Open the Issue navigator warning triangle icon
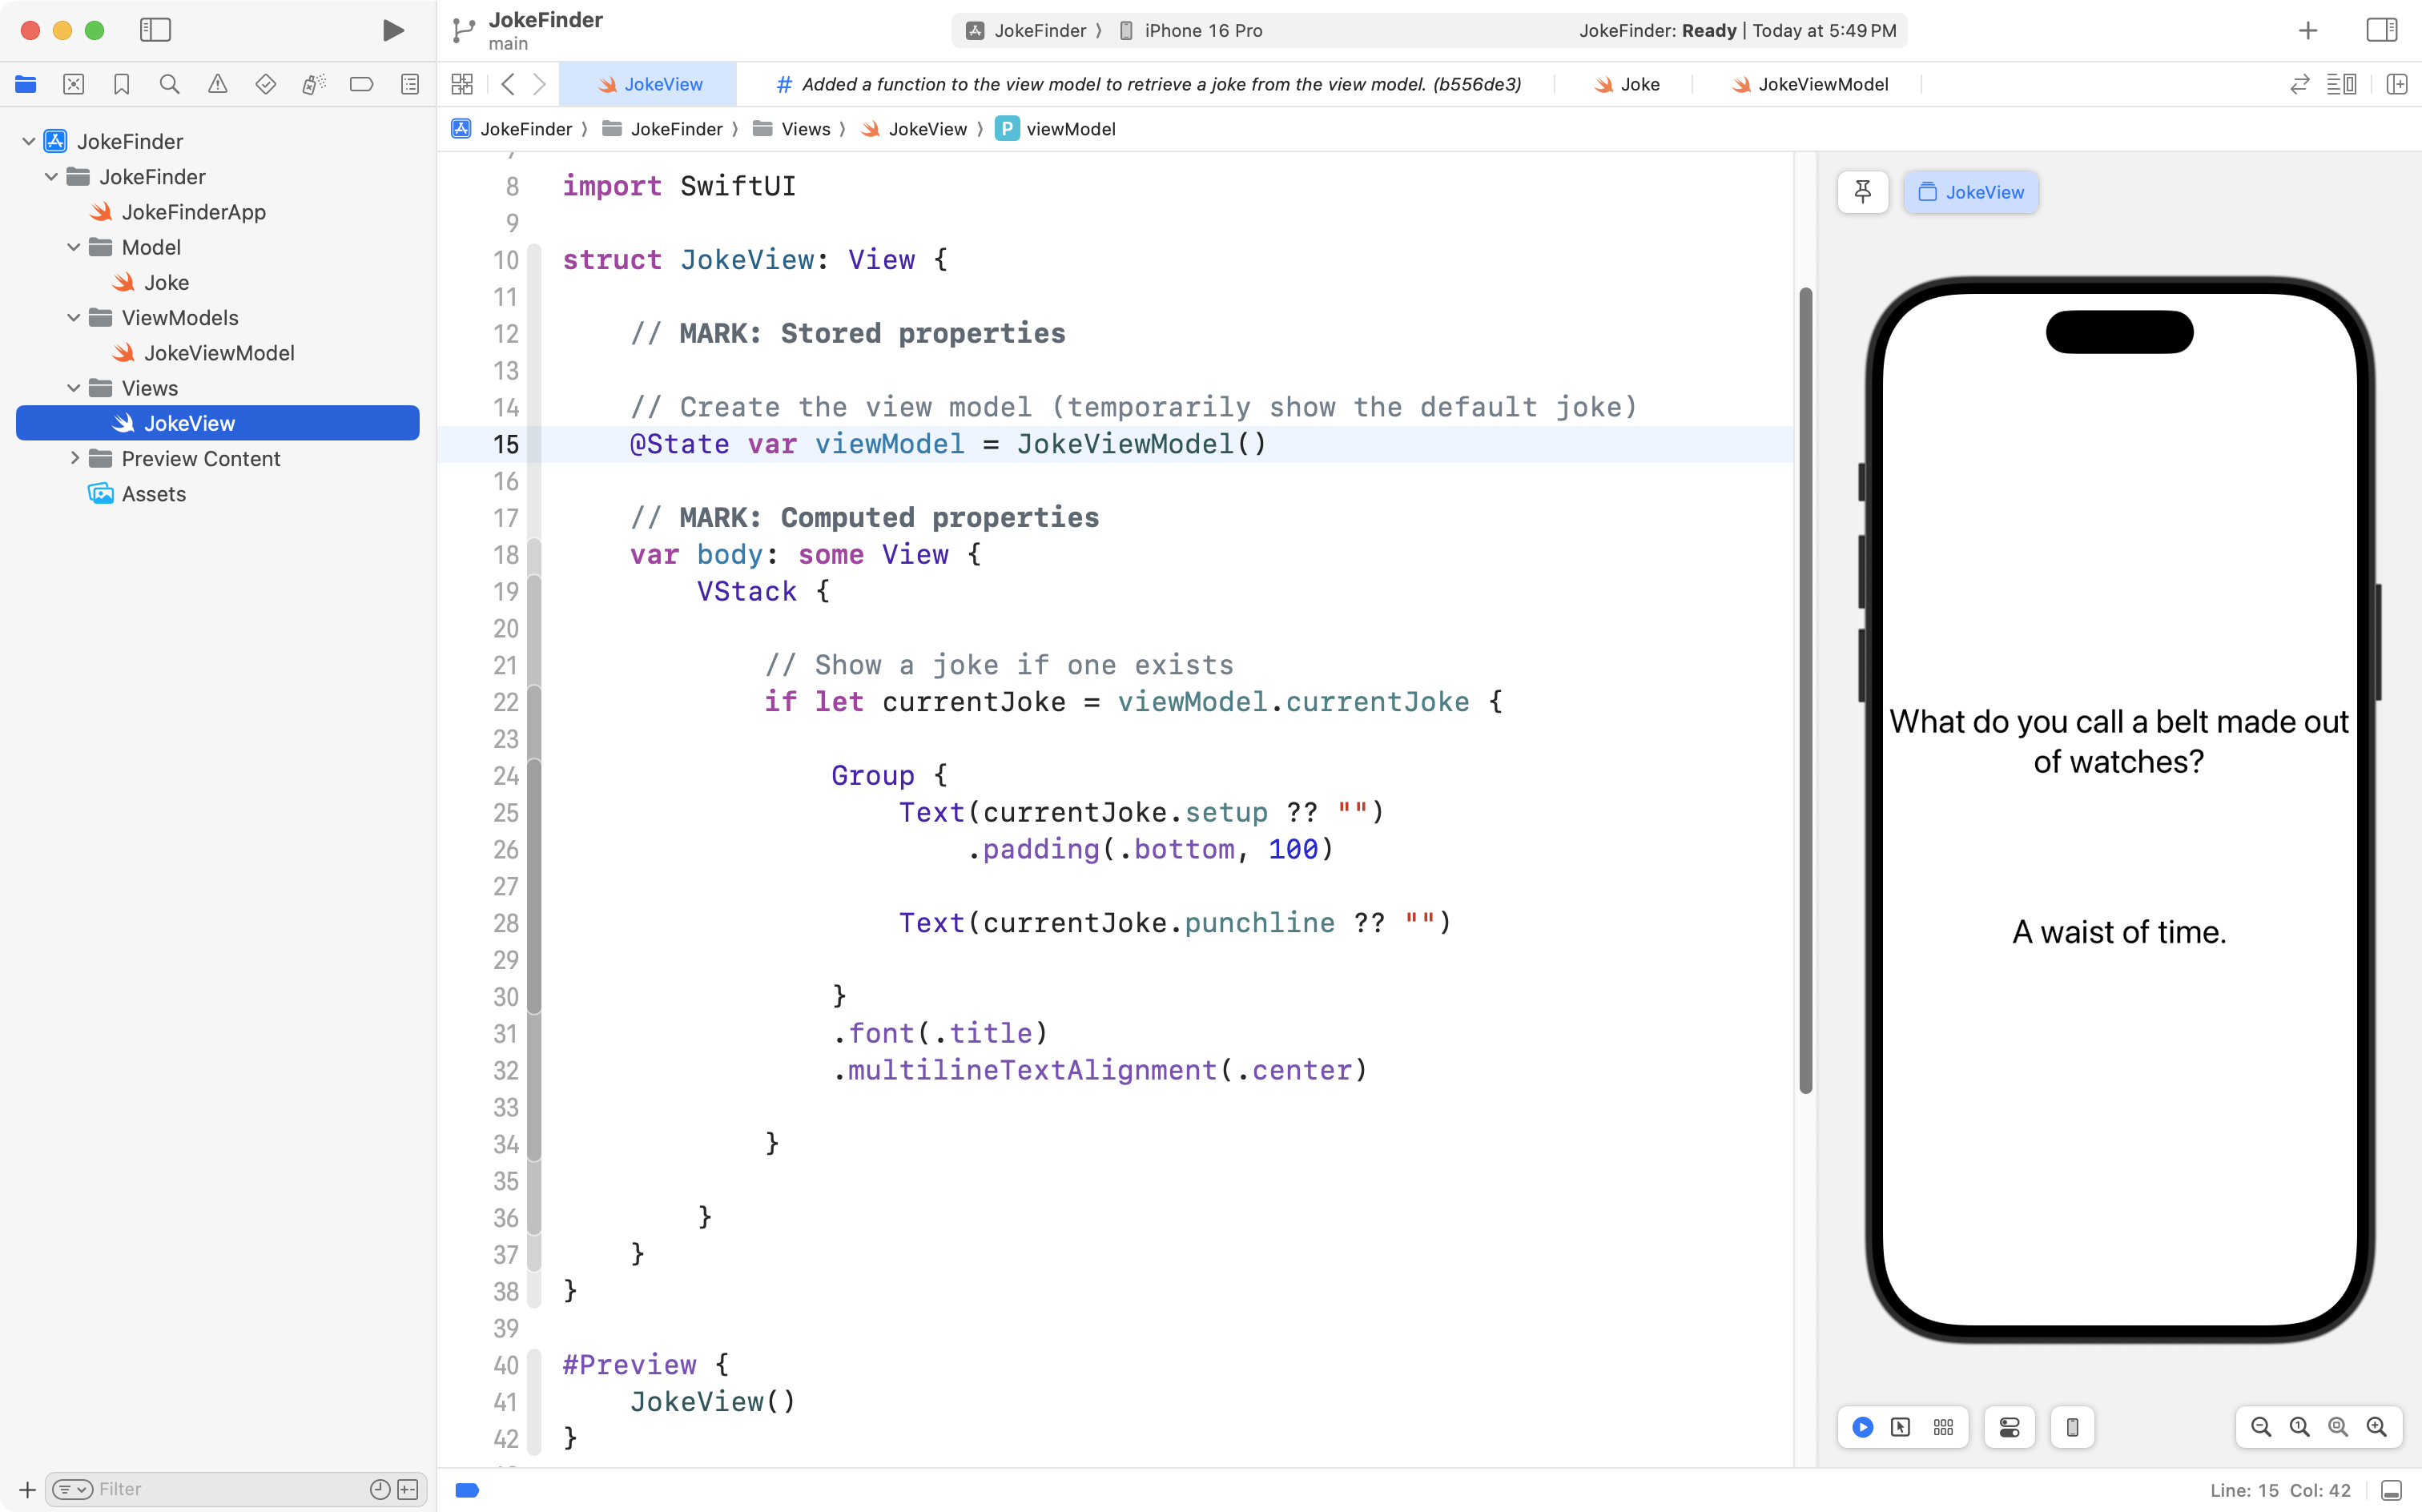 coord(217,84)
